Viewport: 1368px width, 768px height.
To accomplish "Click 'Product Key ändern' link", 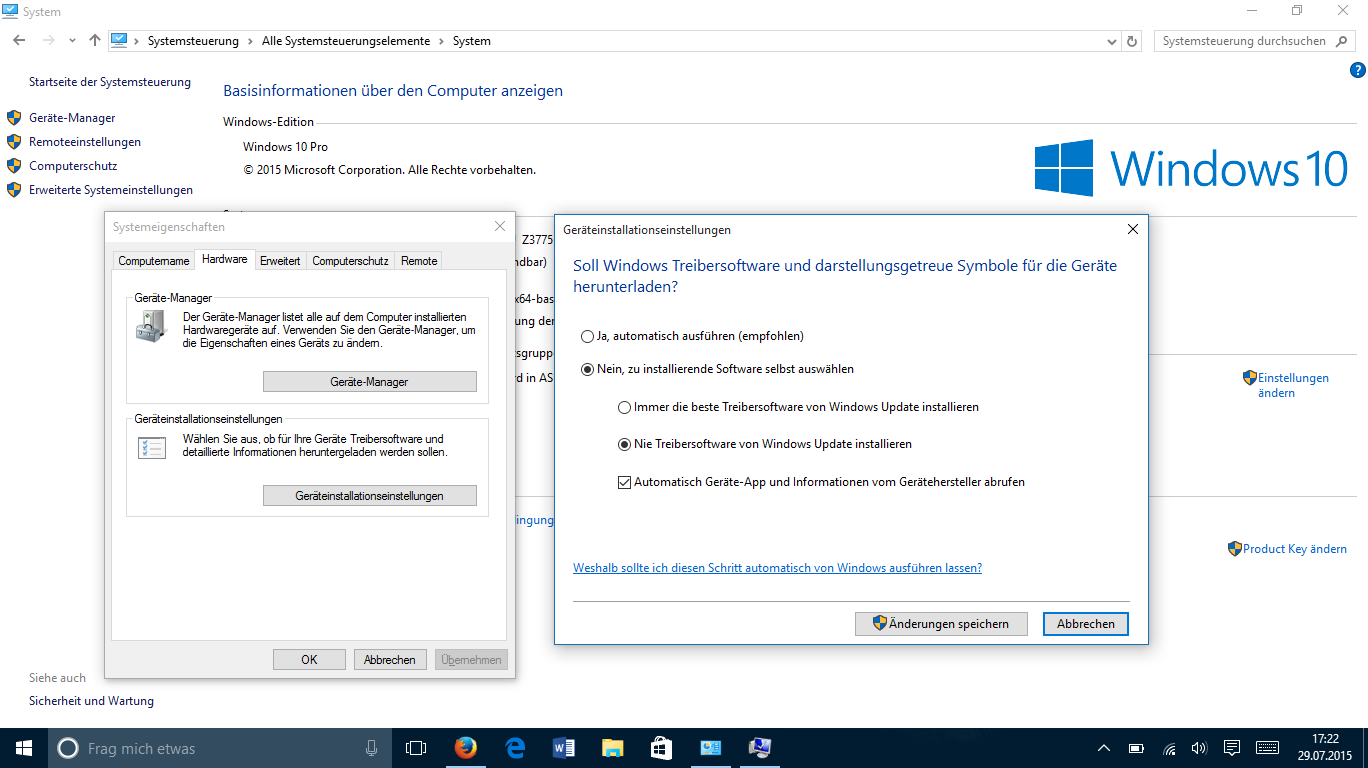I will [1295, 549].
